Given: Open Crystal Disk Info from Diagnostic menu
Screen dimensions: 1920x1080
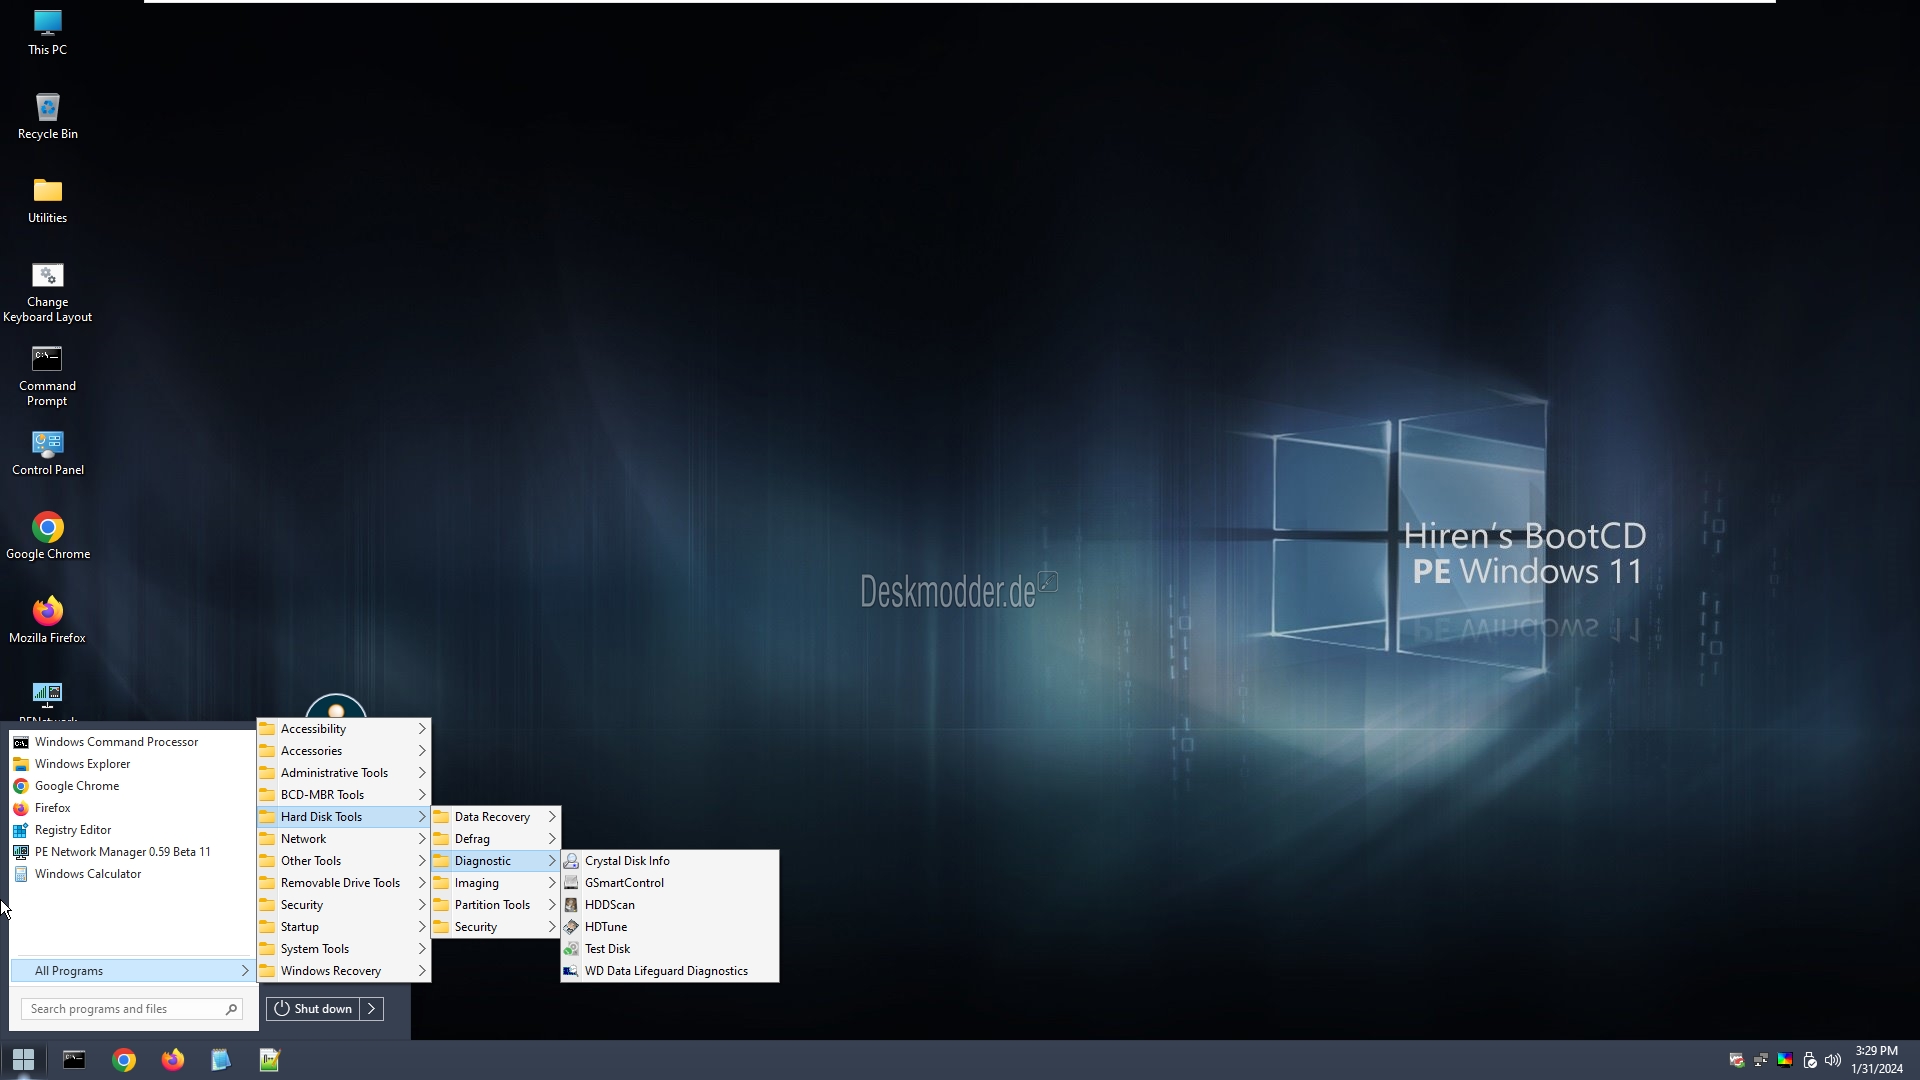Looking at the screenshot, I should point(670,861).
